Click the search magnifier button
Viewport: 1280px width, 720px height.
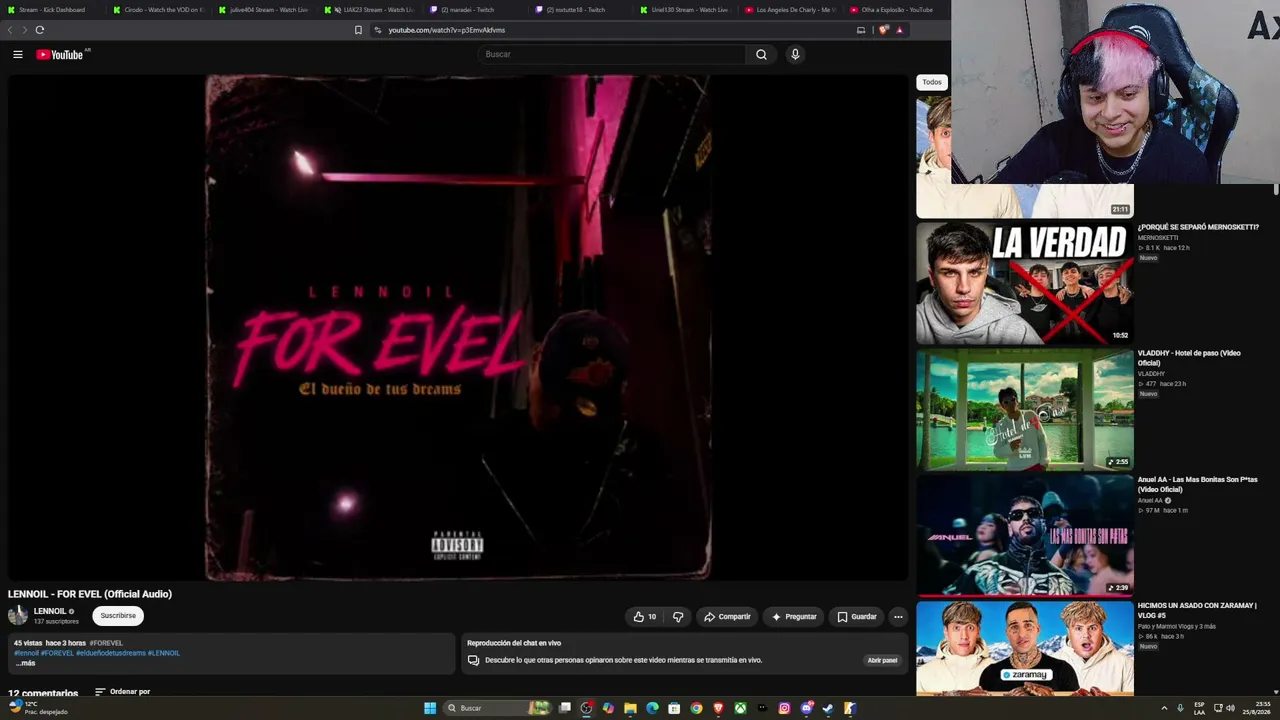(761, 54)
